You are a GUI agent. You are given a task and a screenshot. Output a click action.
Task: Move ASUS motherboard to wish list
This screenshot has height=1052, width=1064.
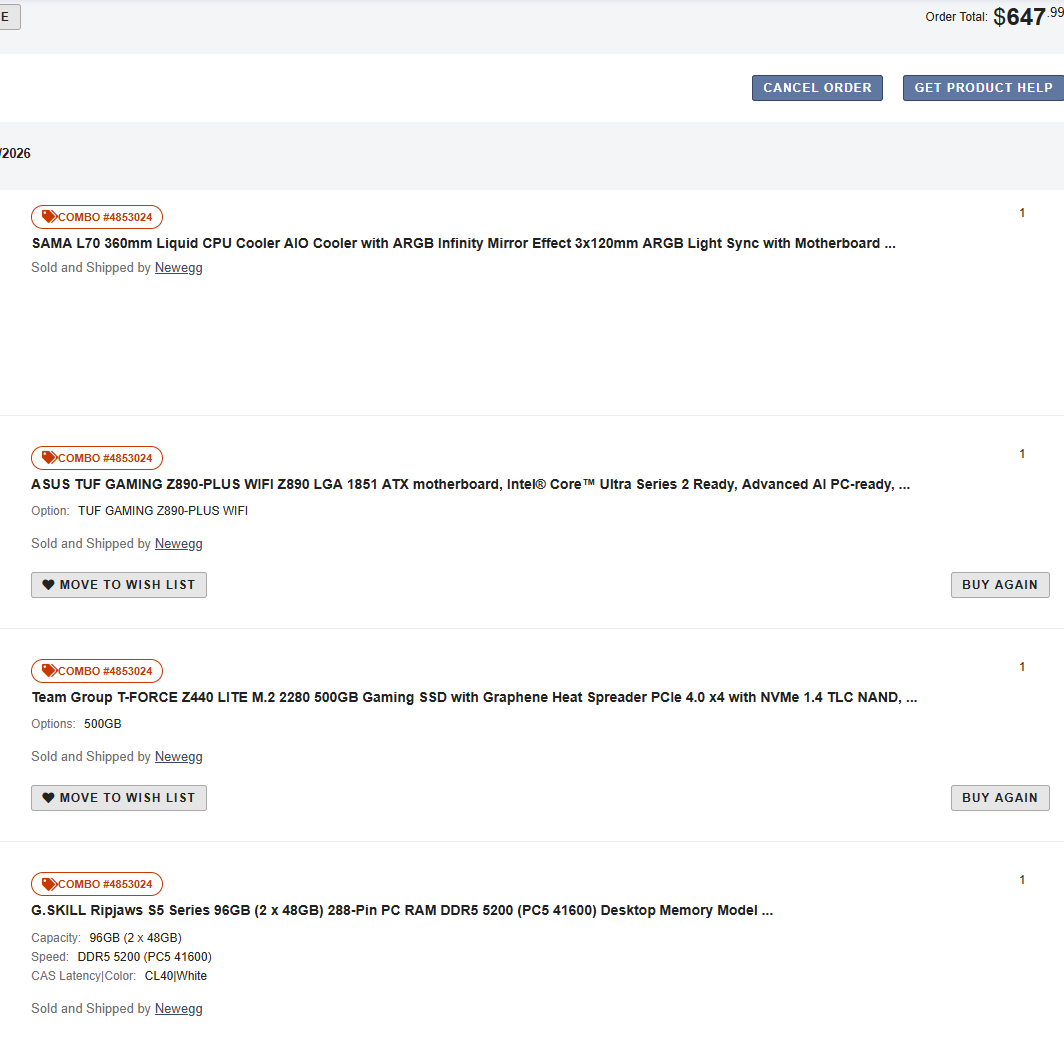click(x=119, y=585)
